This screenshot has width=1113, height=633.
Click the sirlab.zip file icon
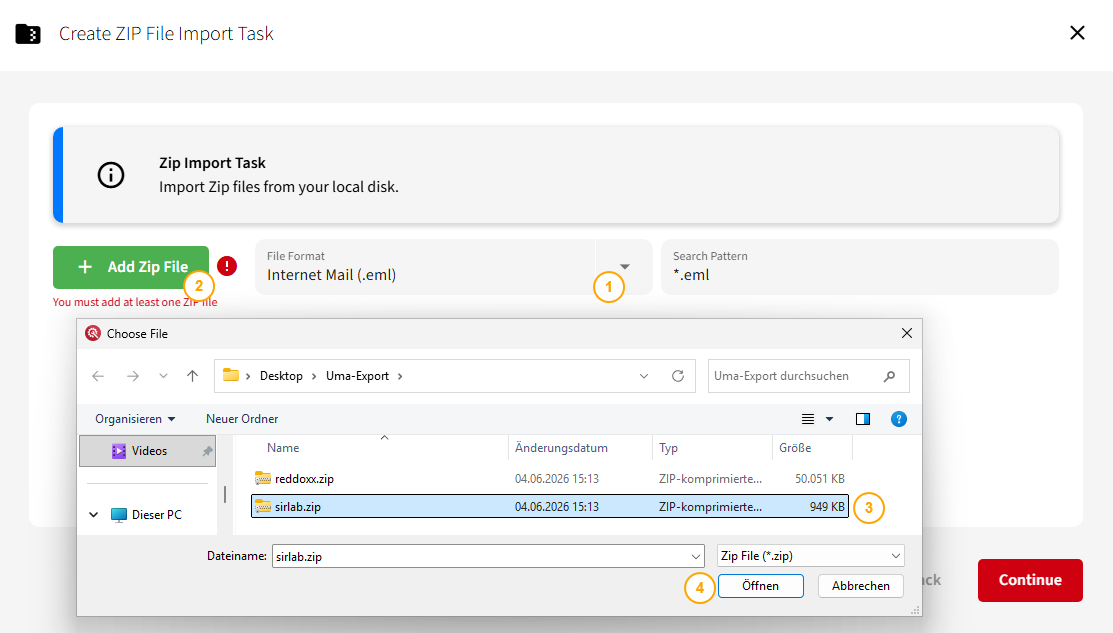pyautogui.click(x=263, y=506)
